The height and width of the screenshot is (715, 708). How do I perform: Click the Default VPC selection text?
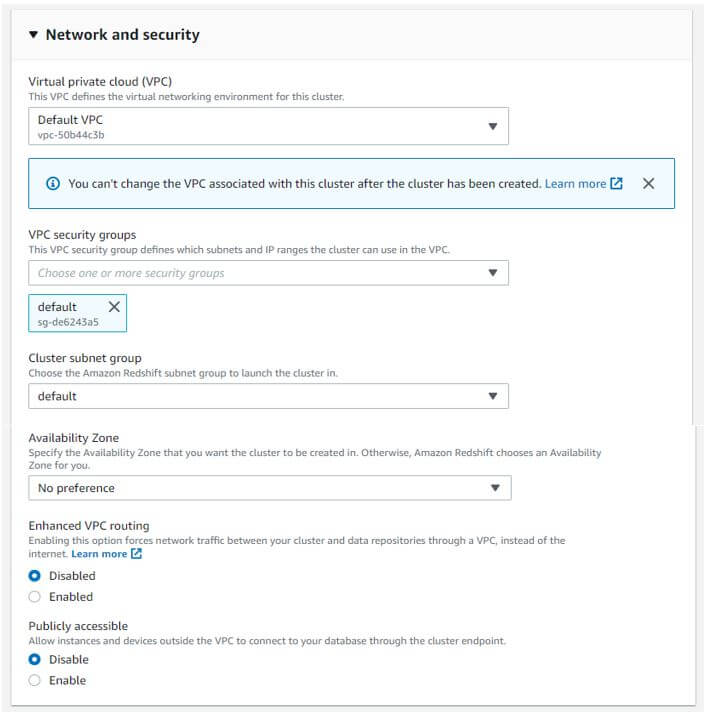tap(70, 120)
